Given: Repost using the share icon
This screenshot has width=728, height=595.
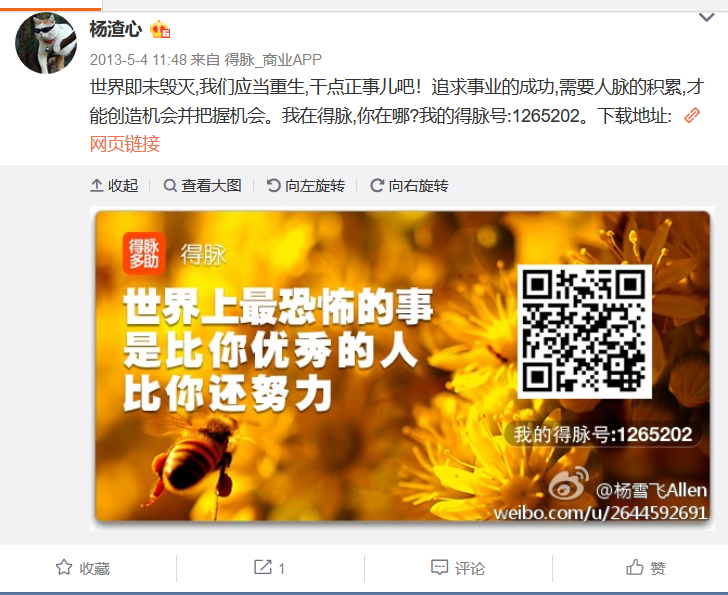Looking at the screenshot, I should click(262, 567).
